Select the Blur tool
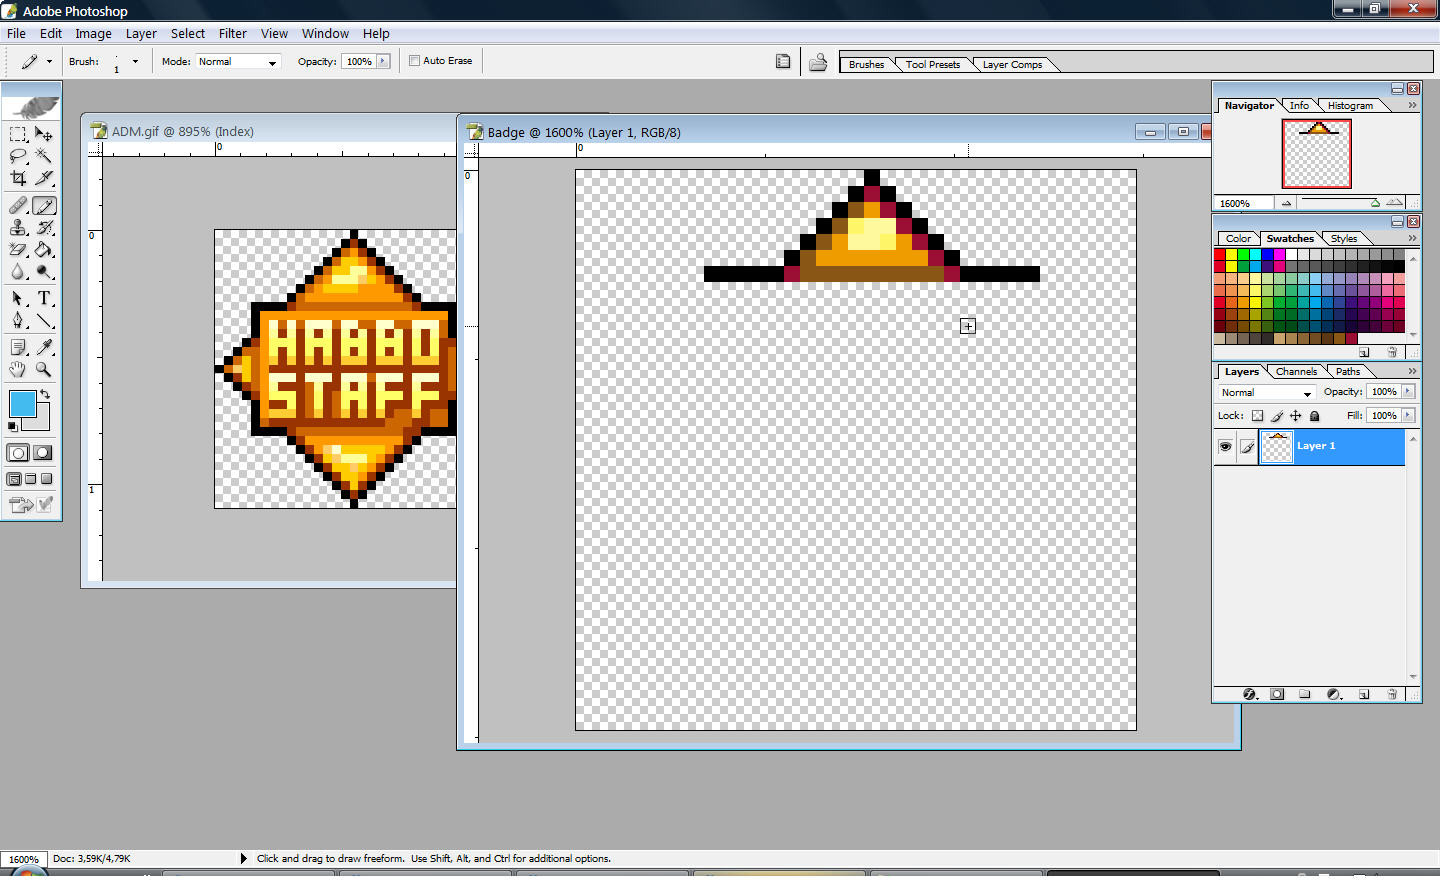Viewport: 1456px width, 884px height. coord(18,273)
